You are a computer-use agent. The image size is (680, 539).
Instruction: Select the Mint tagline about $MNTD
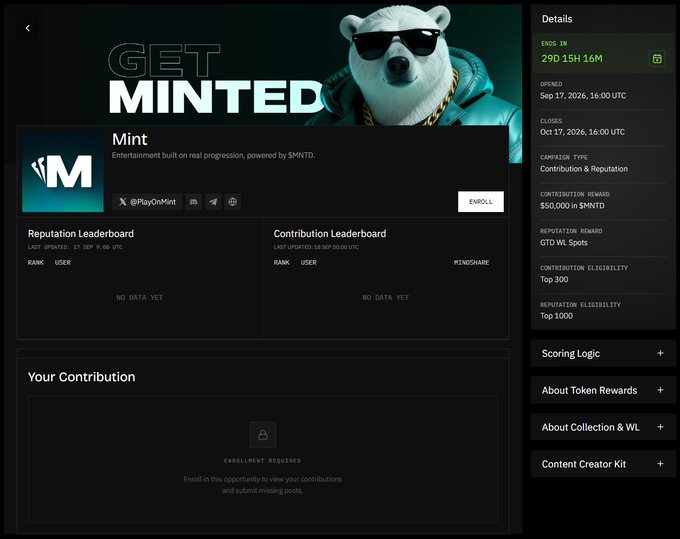tap(213, 155)
